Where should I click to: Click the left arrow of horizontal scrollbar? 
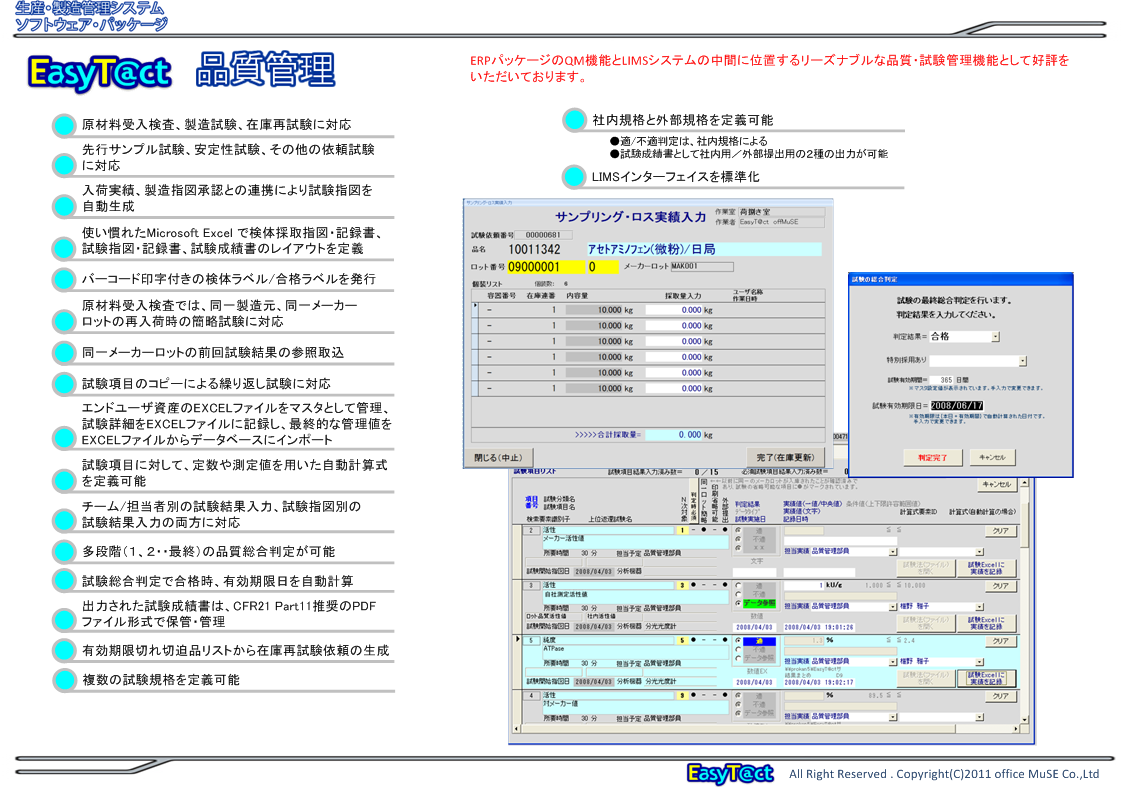515,729
